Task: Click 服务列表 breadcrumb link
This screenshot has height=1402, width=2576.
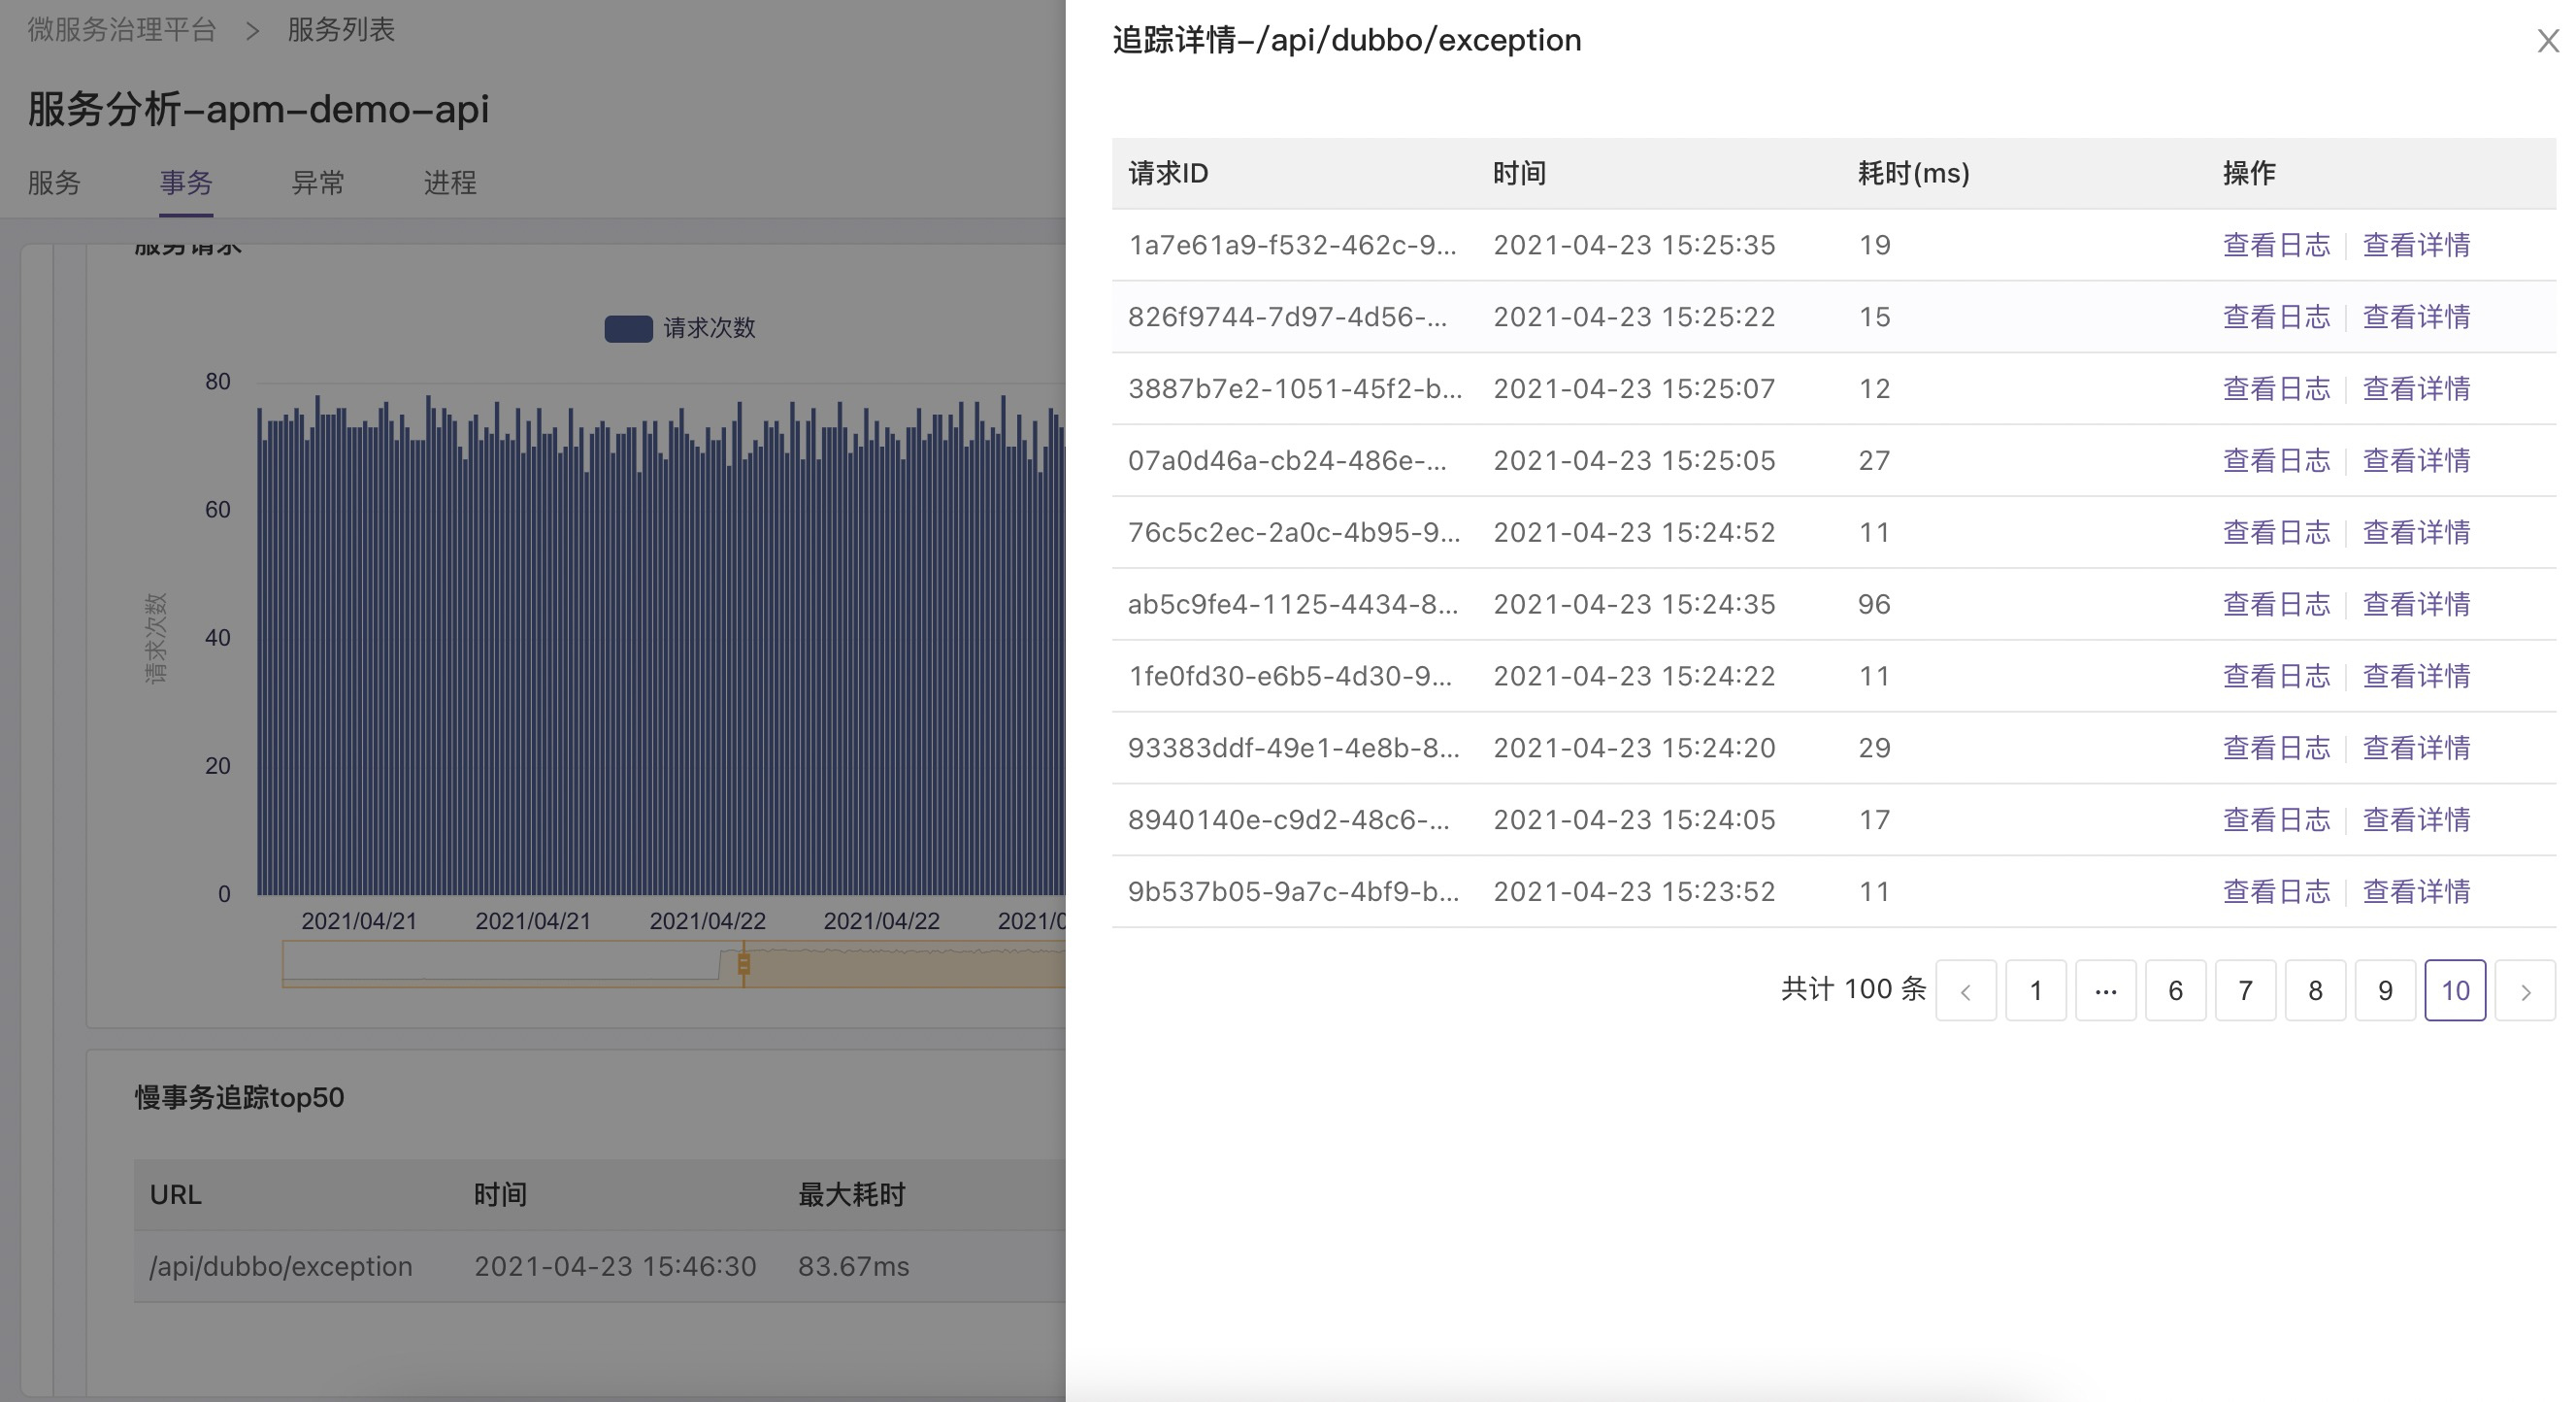Action: 341,30
